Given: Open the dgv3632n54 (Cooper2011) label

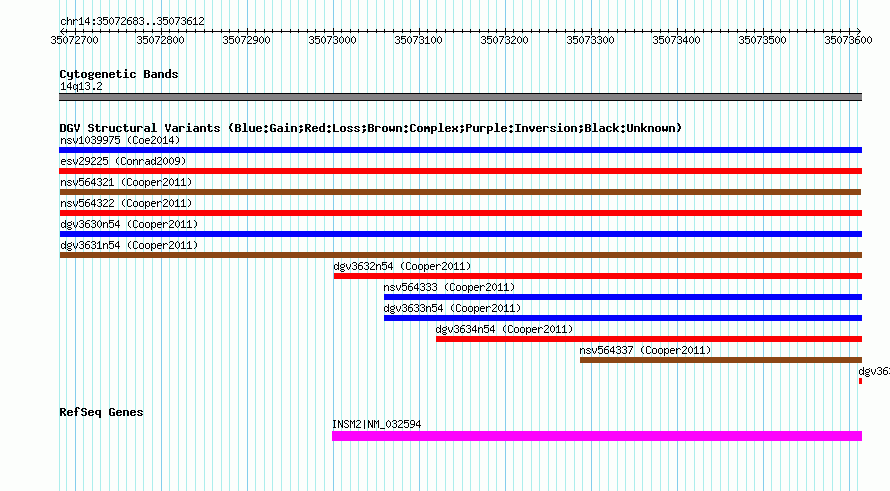Looking at the screenshot, I should 402,266.
